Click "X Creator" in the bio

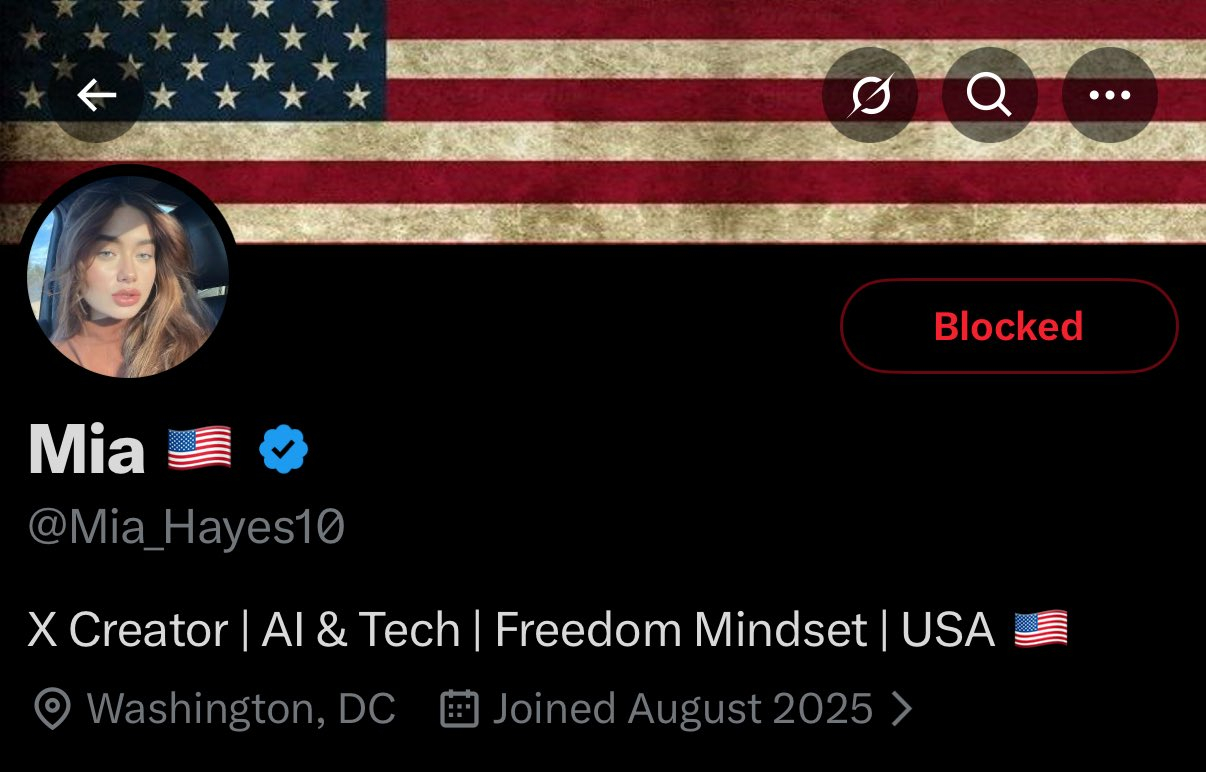[x=128, y=630]
